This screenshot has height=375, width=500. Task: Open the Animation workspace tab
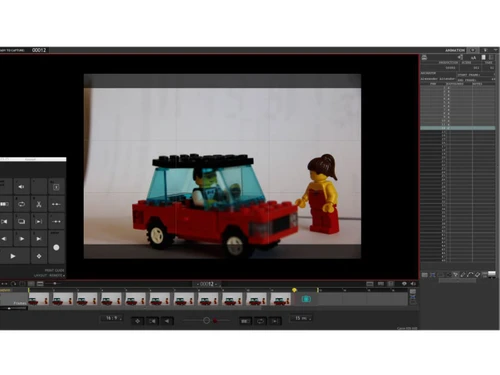tap(455, 50)
